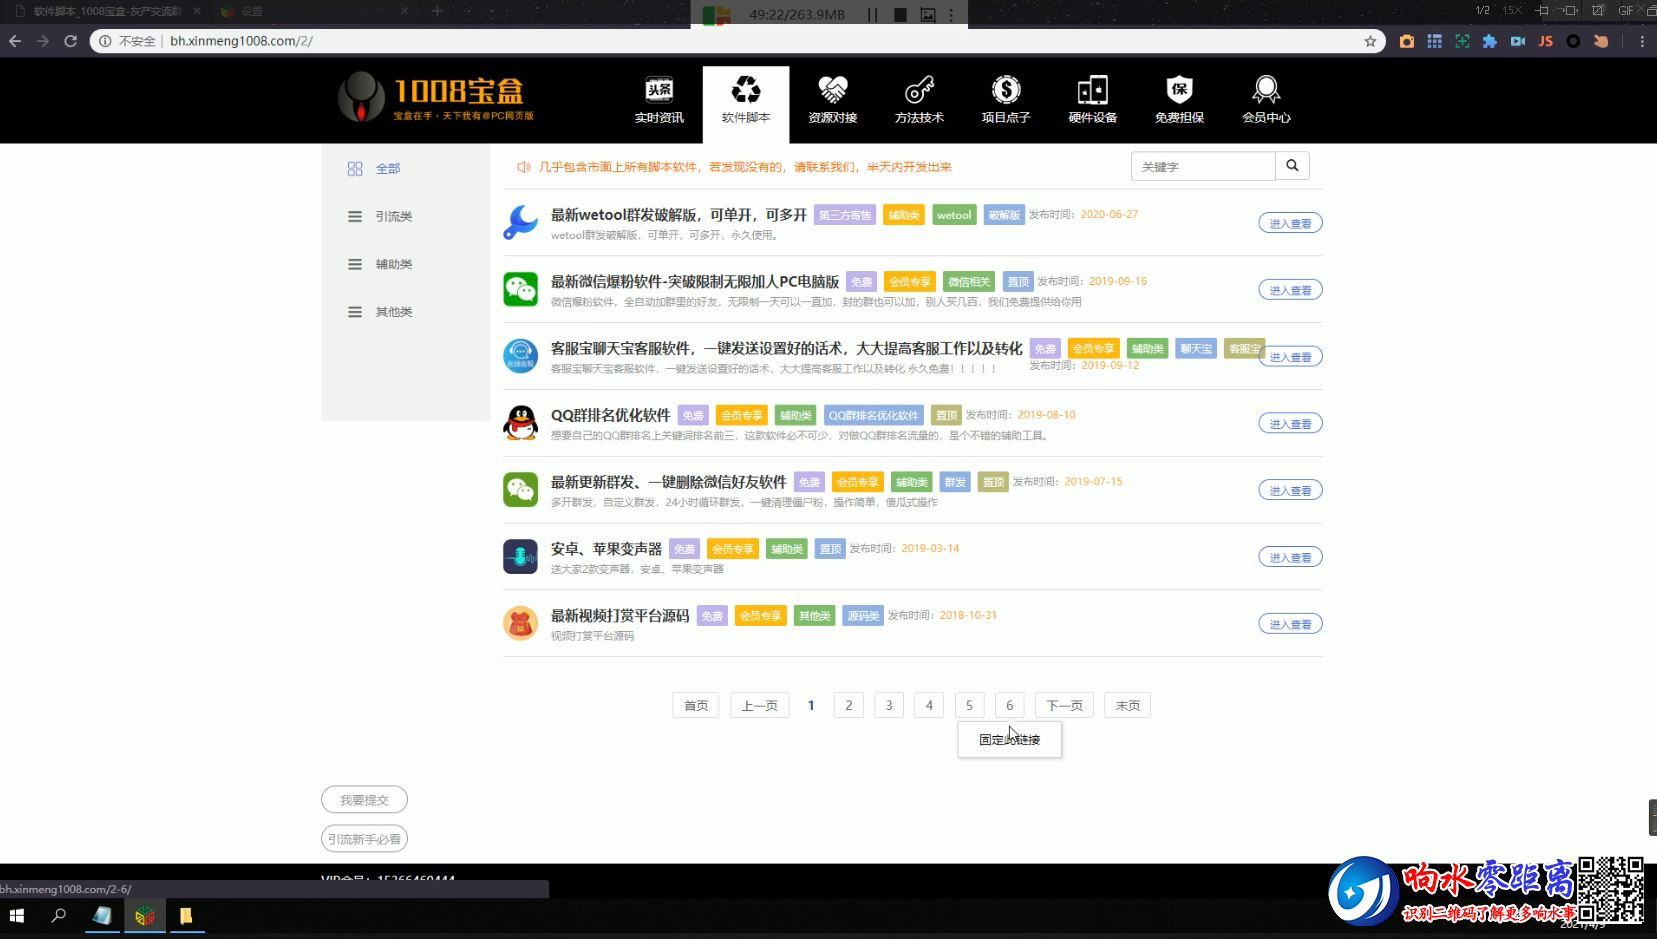Viewport: 1657px width, 939px height.
Task: Open QQ群排名优化软件 title link
Action: point(611,415)
